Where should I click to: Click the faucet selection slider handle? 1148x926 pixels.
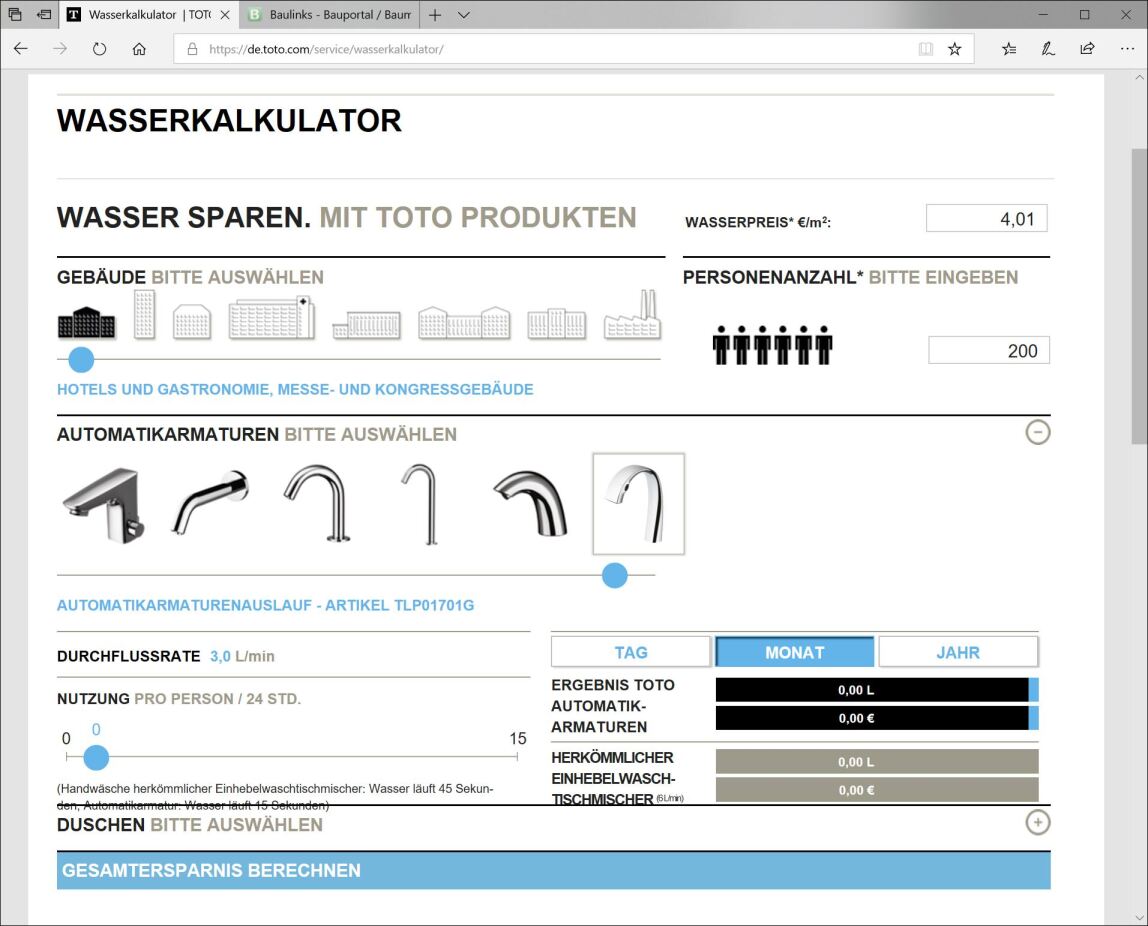pos(614,575)
